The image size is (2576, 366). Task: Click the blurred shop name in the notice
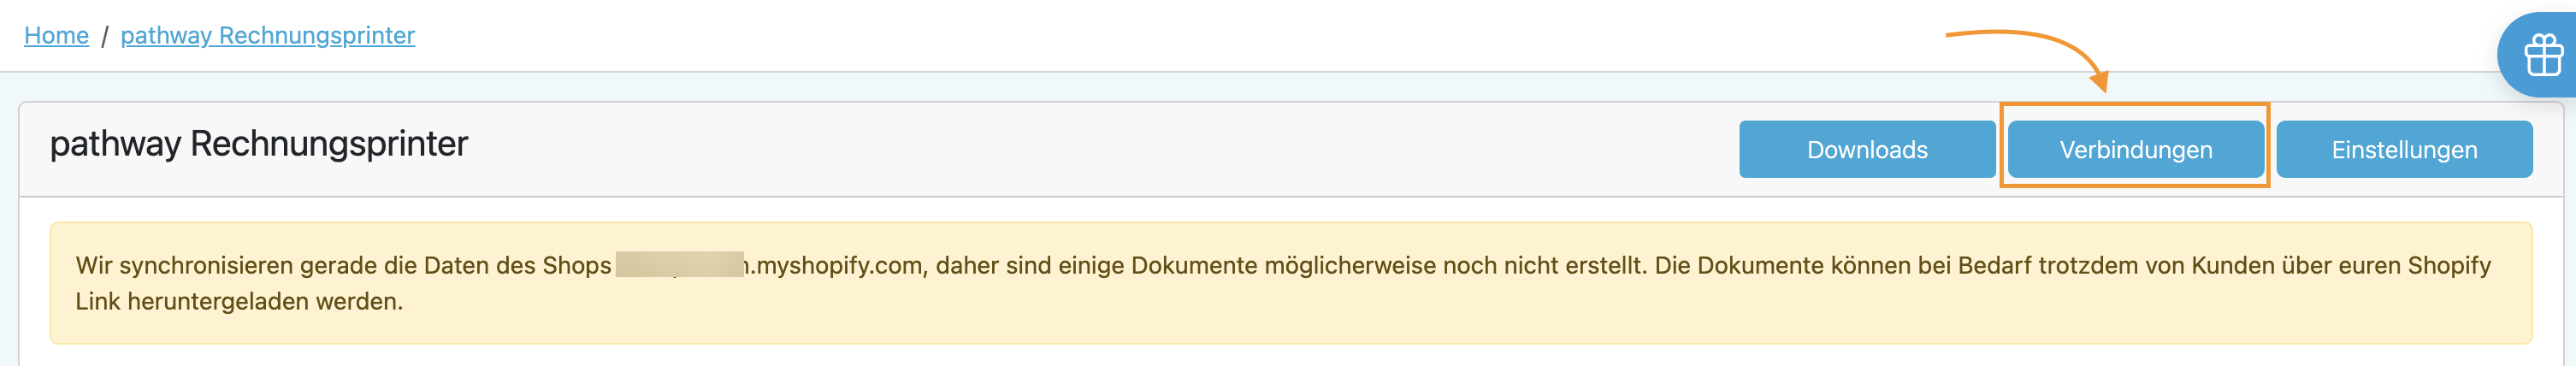tap(679, 265)
